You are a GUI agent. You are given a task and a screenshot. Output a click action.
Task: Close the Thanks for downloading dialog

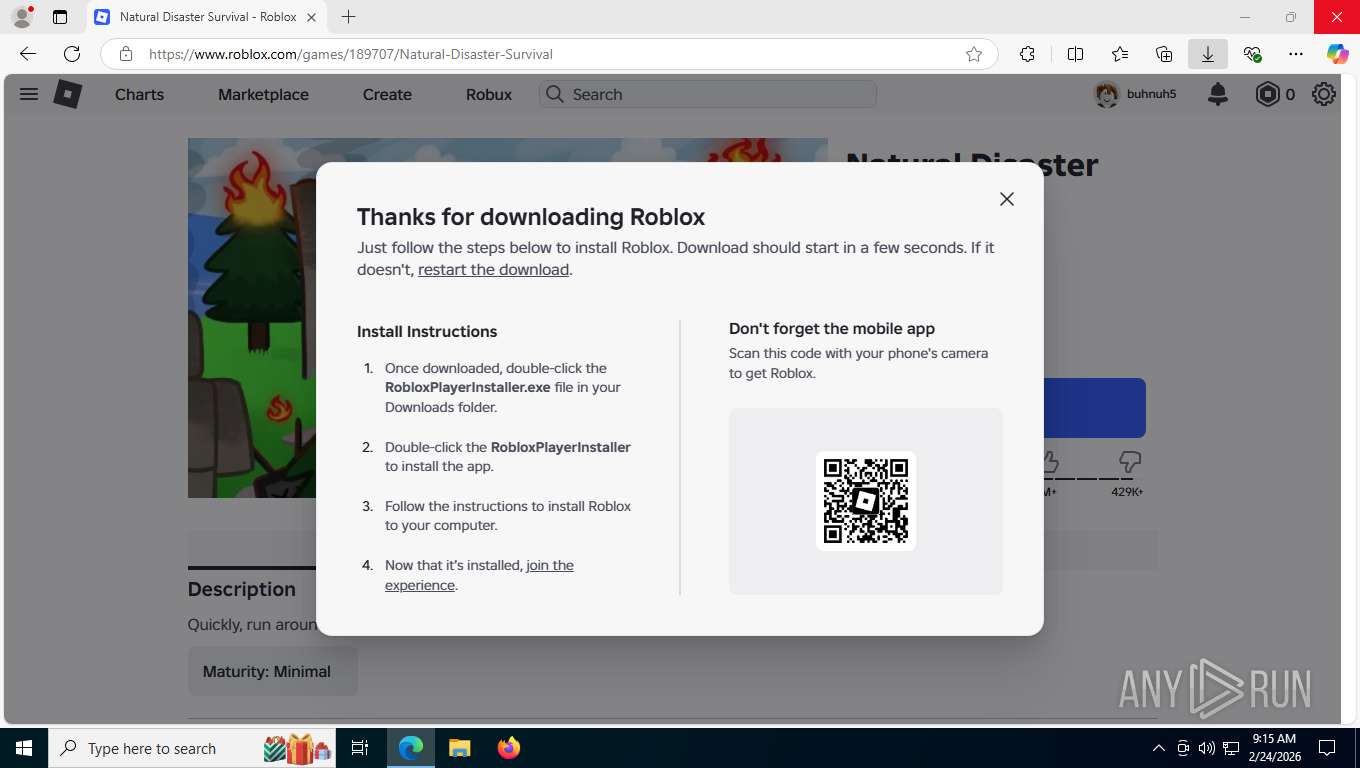[x=1007, y=199]
